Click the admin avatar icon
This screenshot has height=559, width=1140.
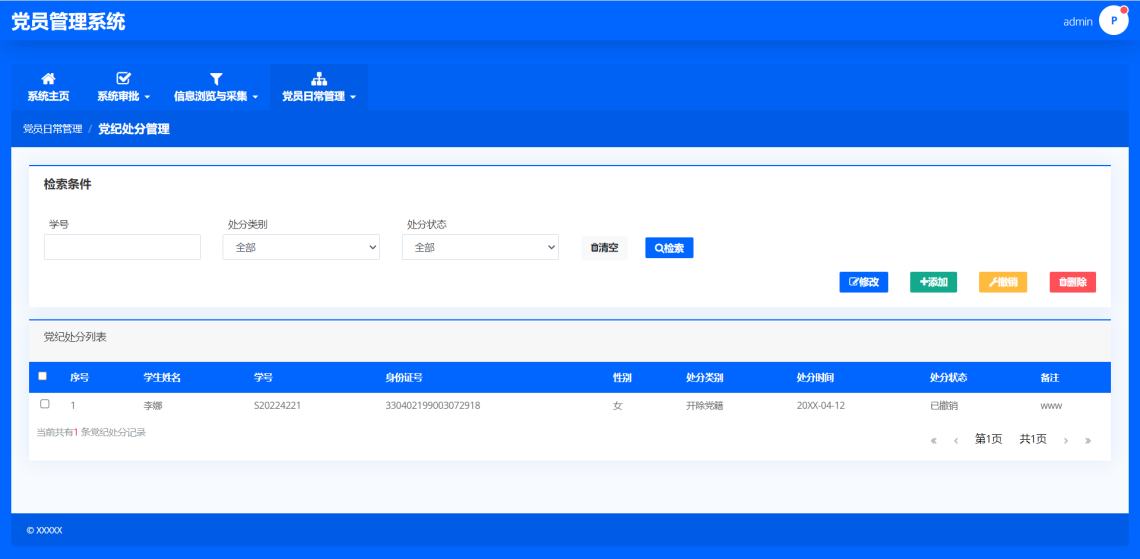pyautogui.click(x=1113, y=20)
